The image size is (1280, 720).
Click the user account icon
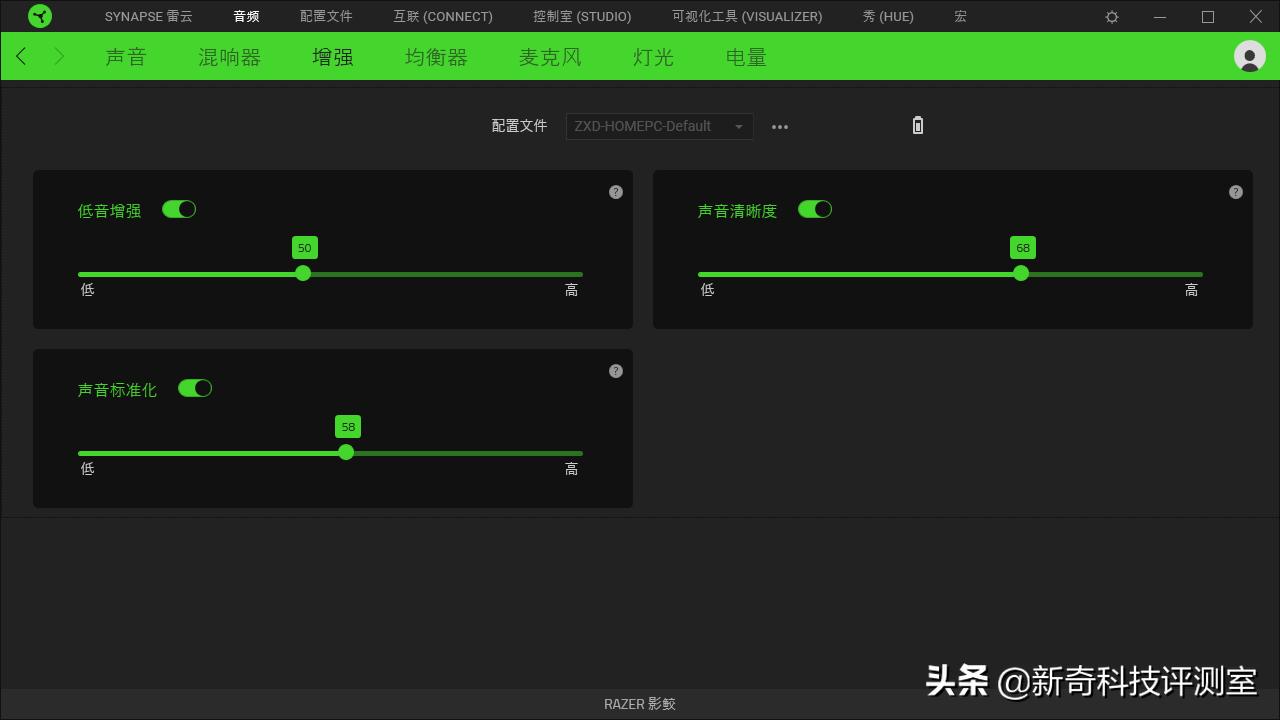1249,56
